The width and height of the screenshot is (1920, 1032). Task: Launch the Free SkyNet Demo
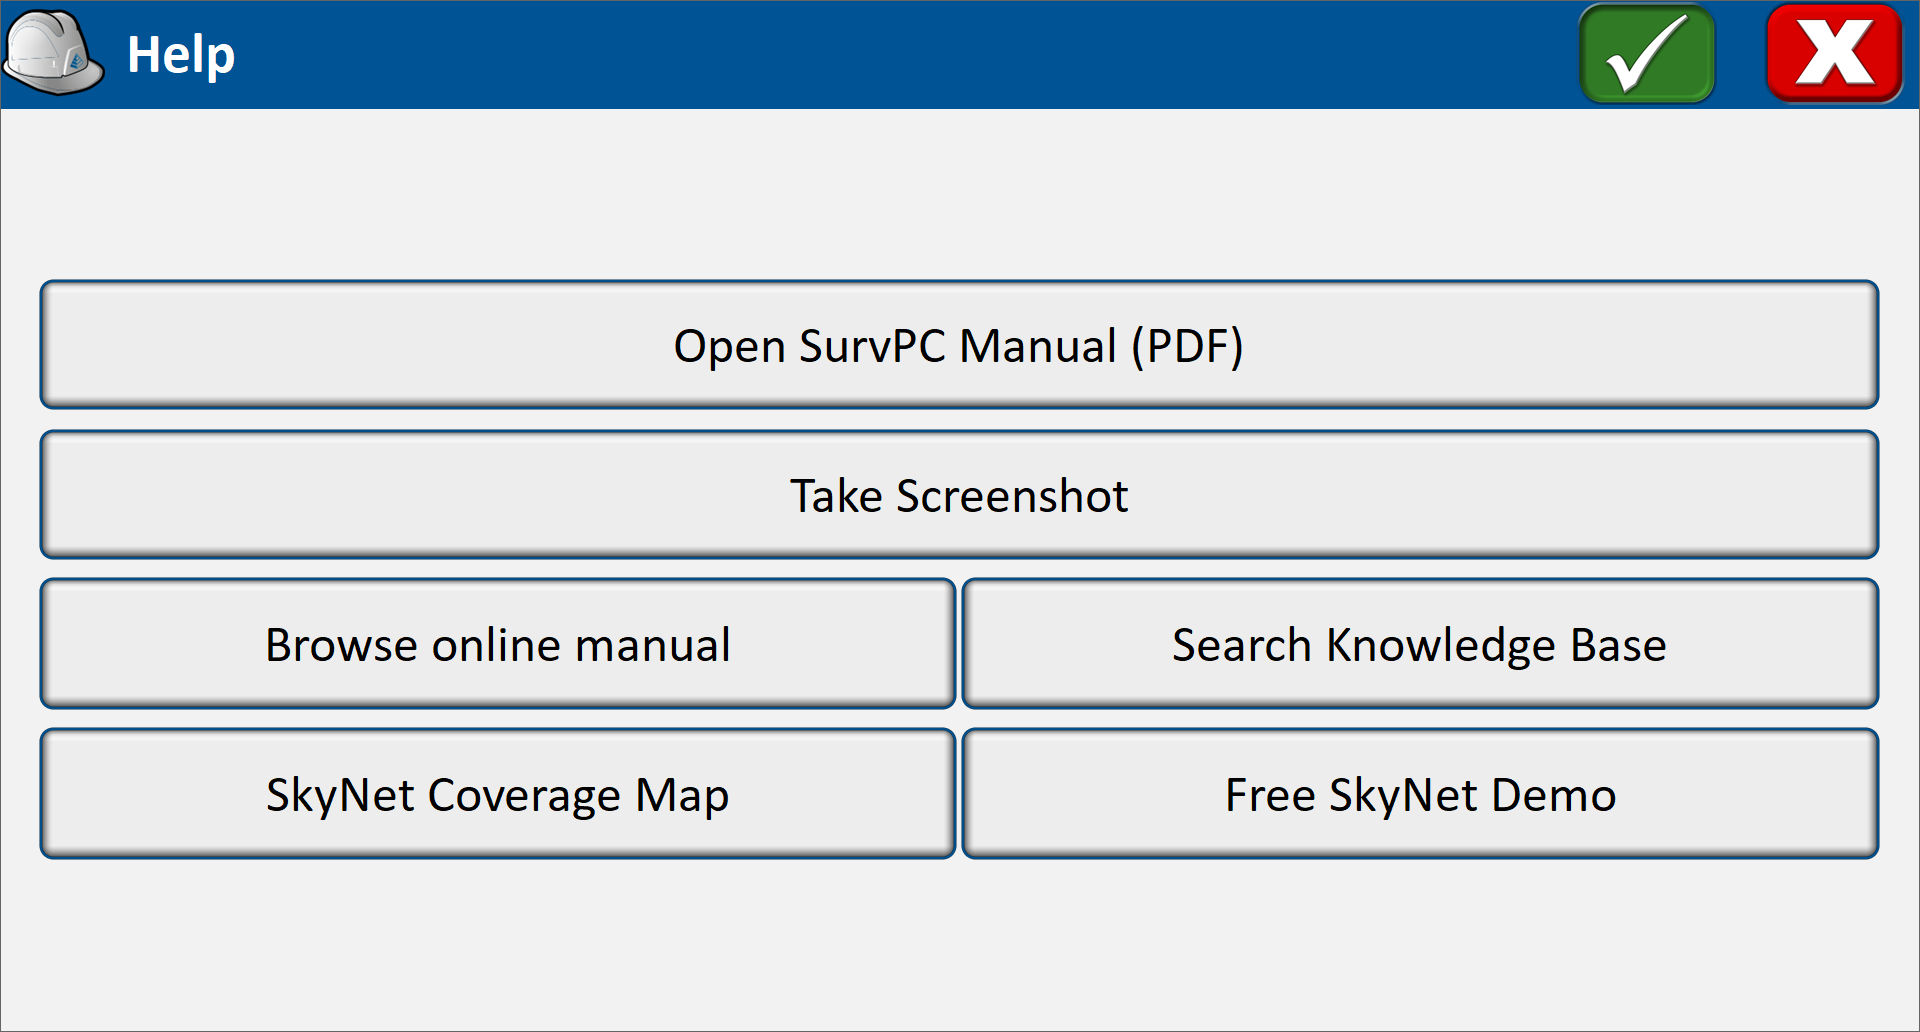point(1420,794)
